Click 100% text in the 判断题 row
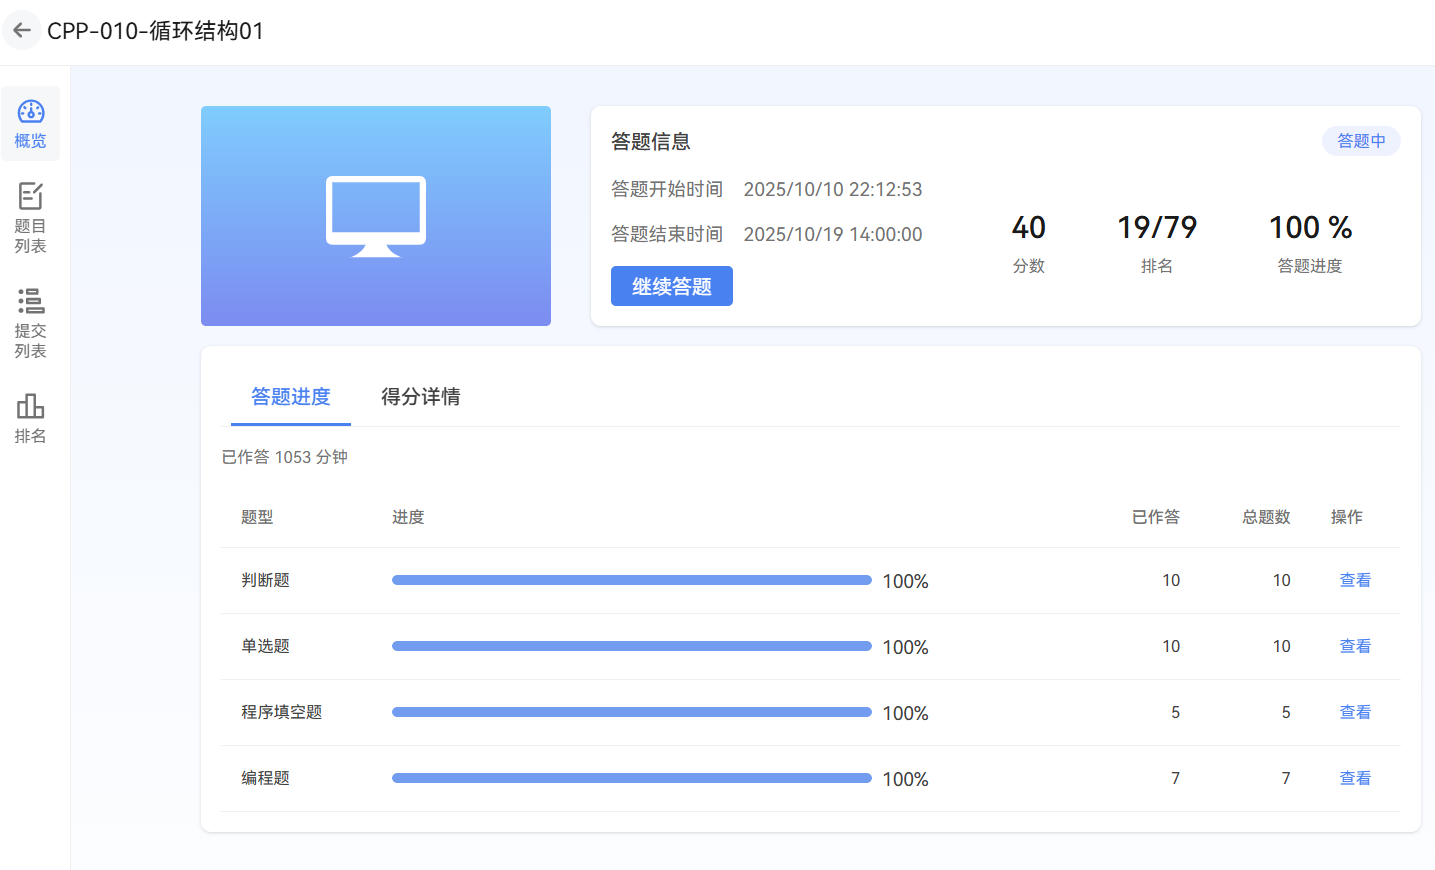Screen dimensions: 1435x870 tap(906, 581)
